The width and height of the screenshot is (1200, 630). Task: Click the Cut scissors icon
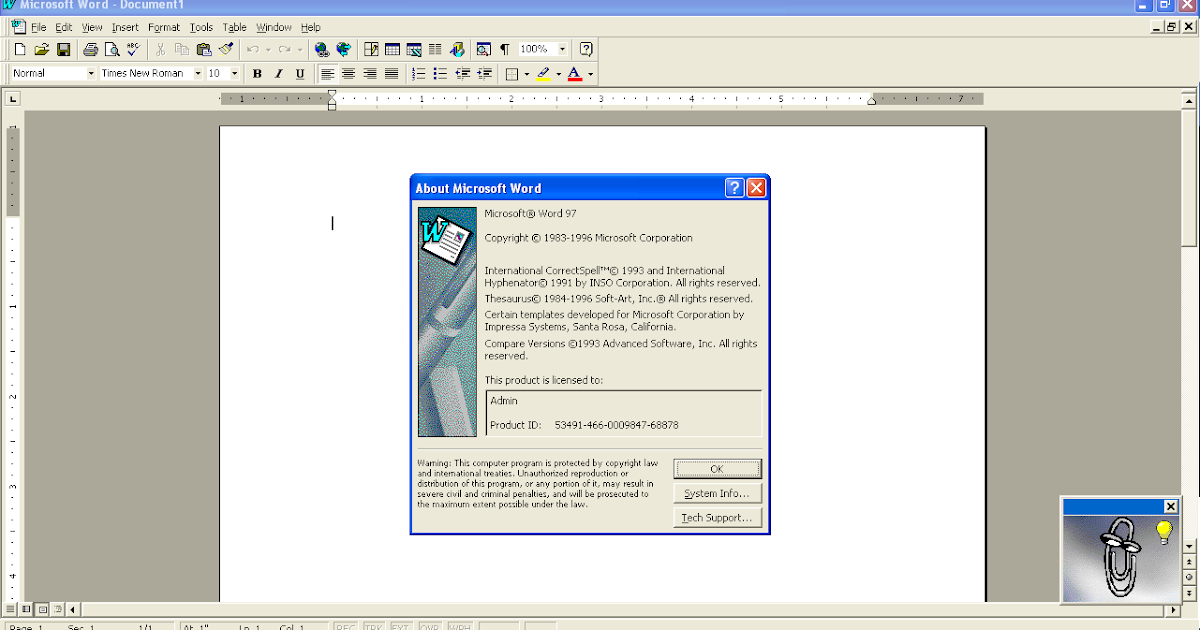click(x=160, y=49)
